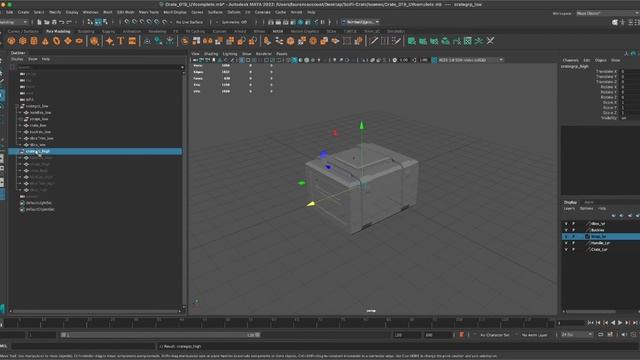
Task: Click the white X icon ending the shelf
Action: coord(490,41)
